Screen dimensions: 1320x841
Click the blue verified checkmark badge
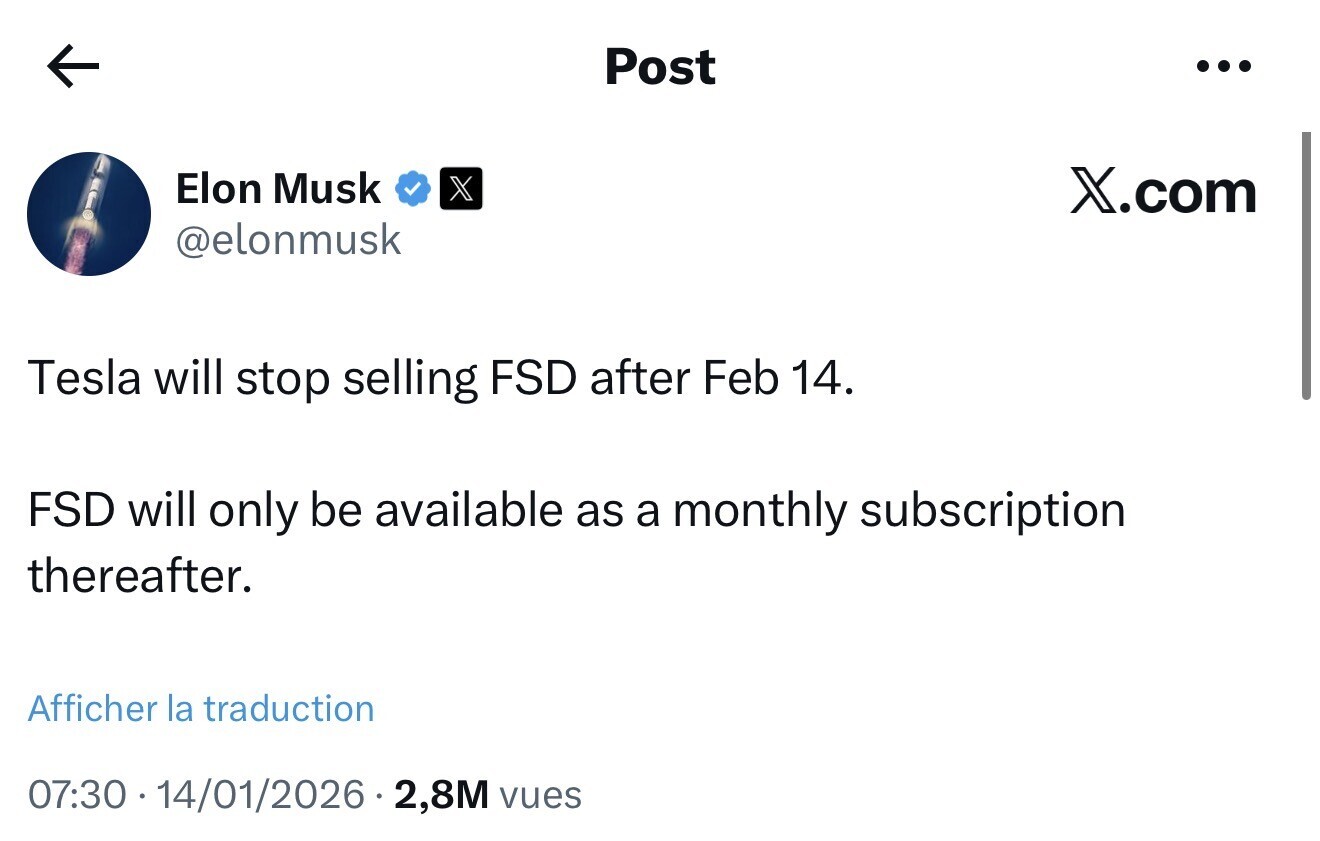coord(413,189)
